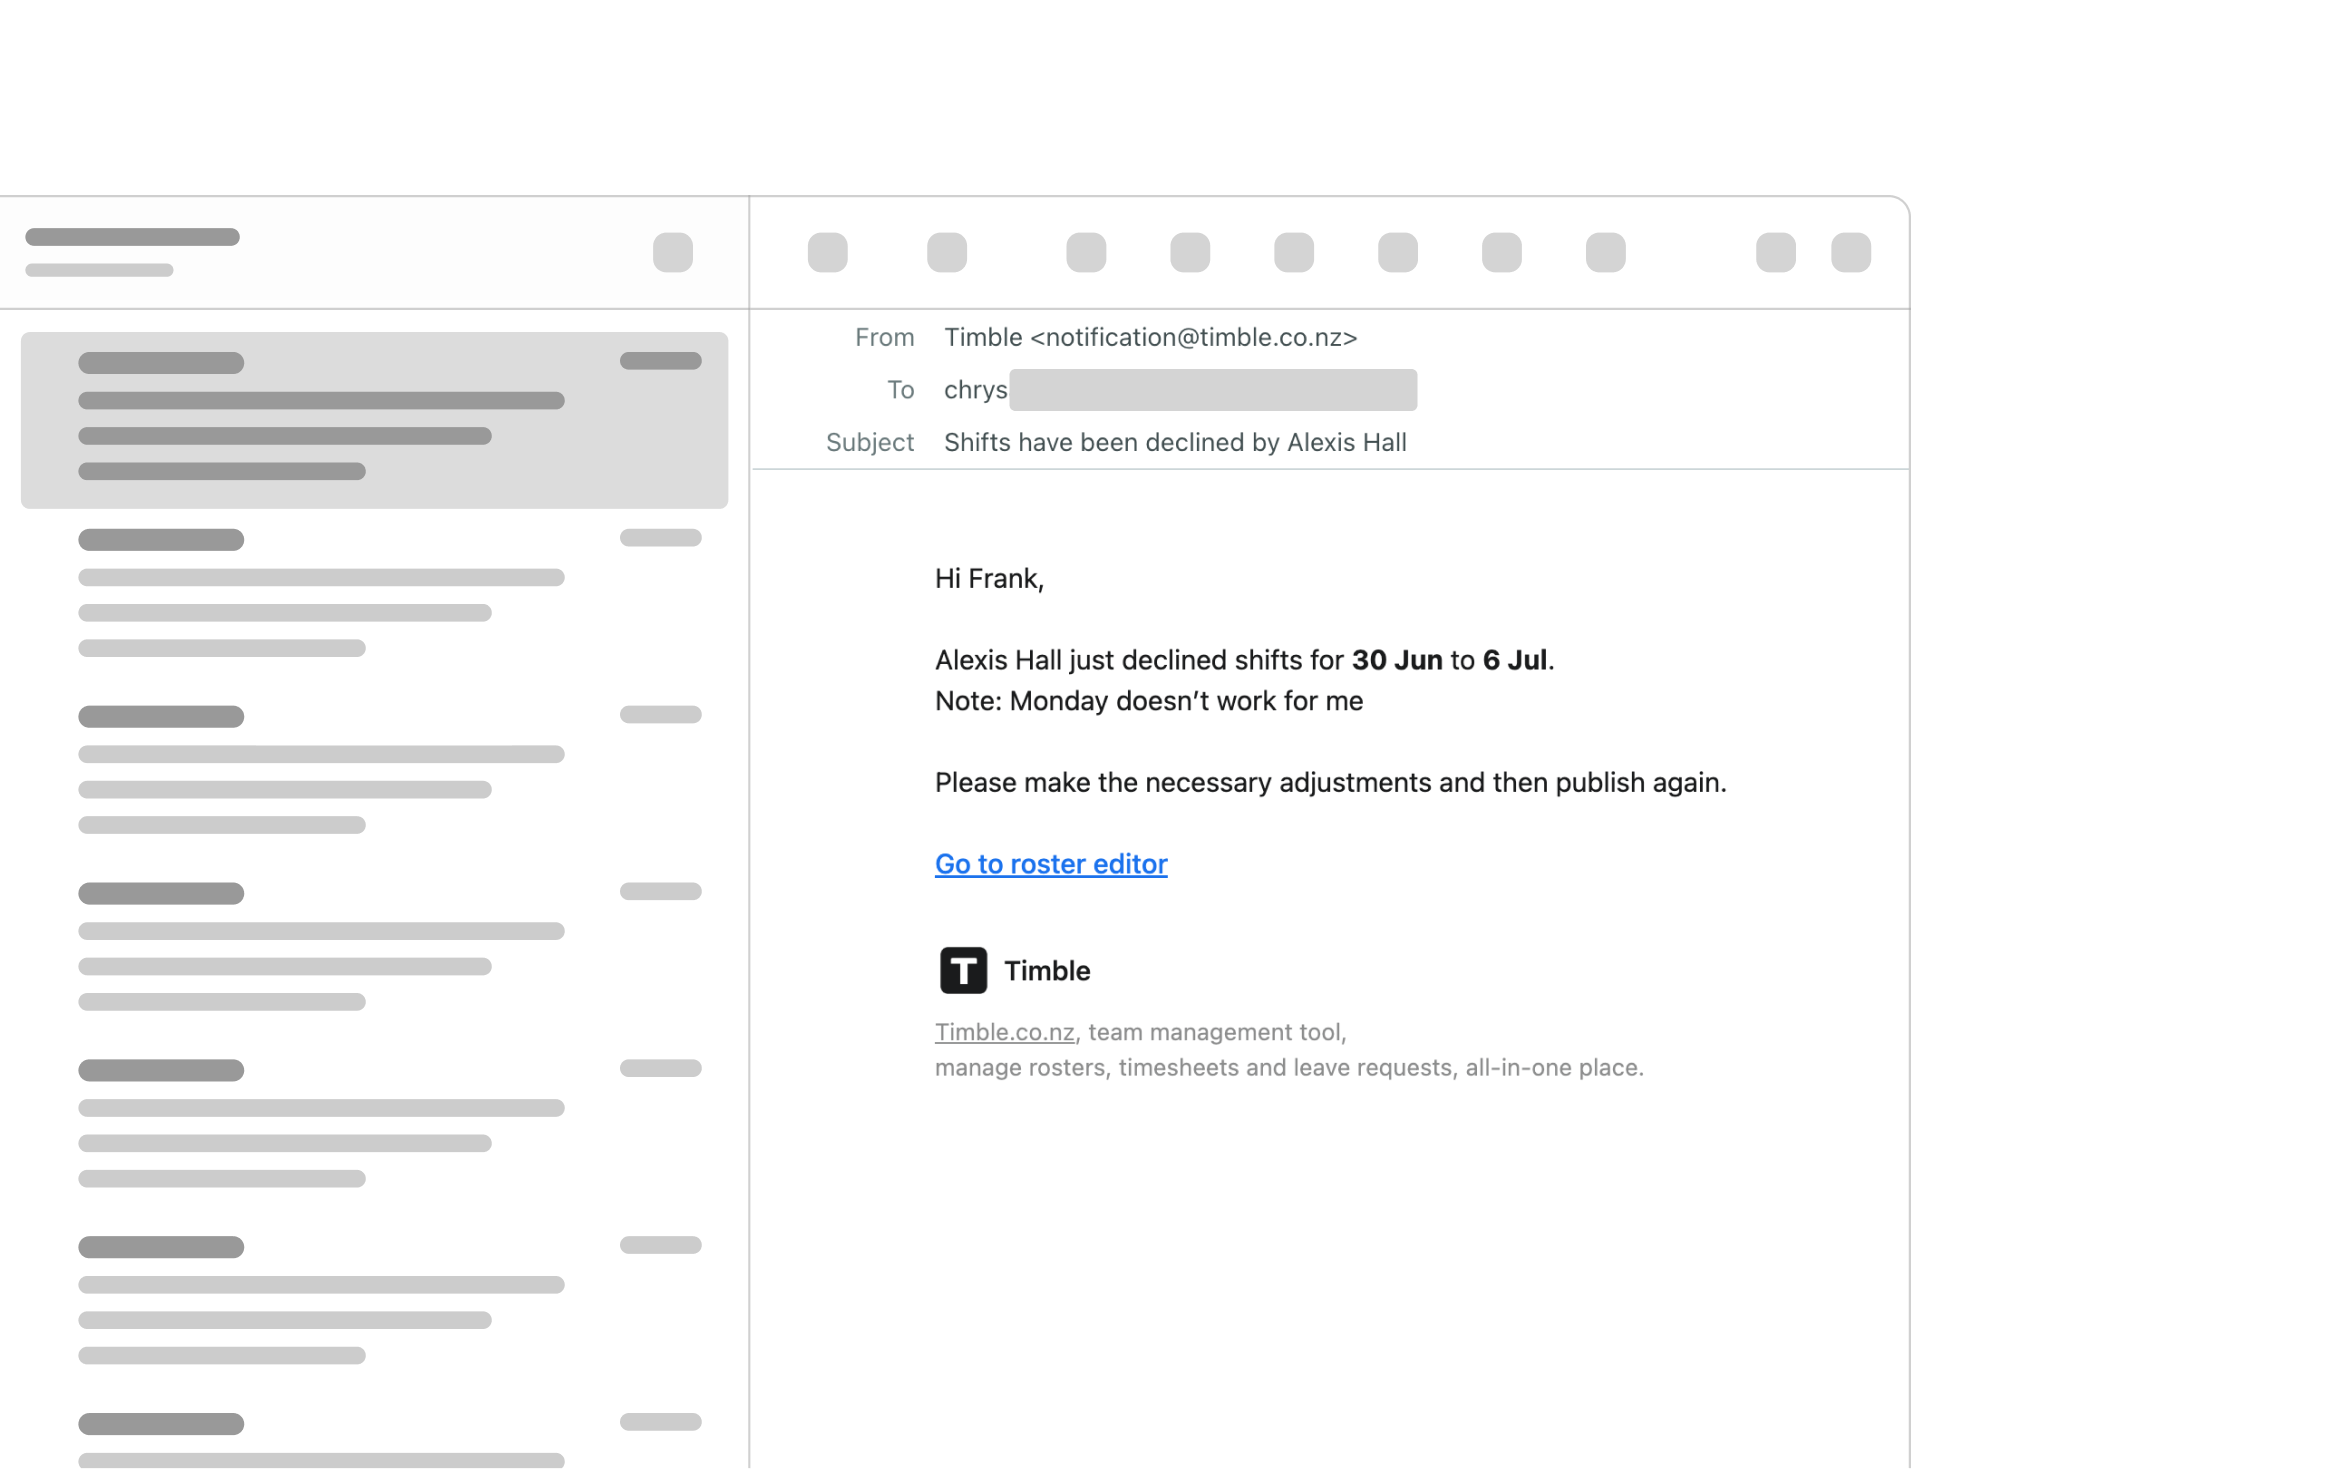Click "manage rosters, timesheets and leave requests" line
This screenshot has height=1469, width=2348.
(1289, 1068)
